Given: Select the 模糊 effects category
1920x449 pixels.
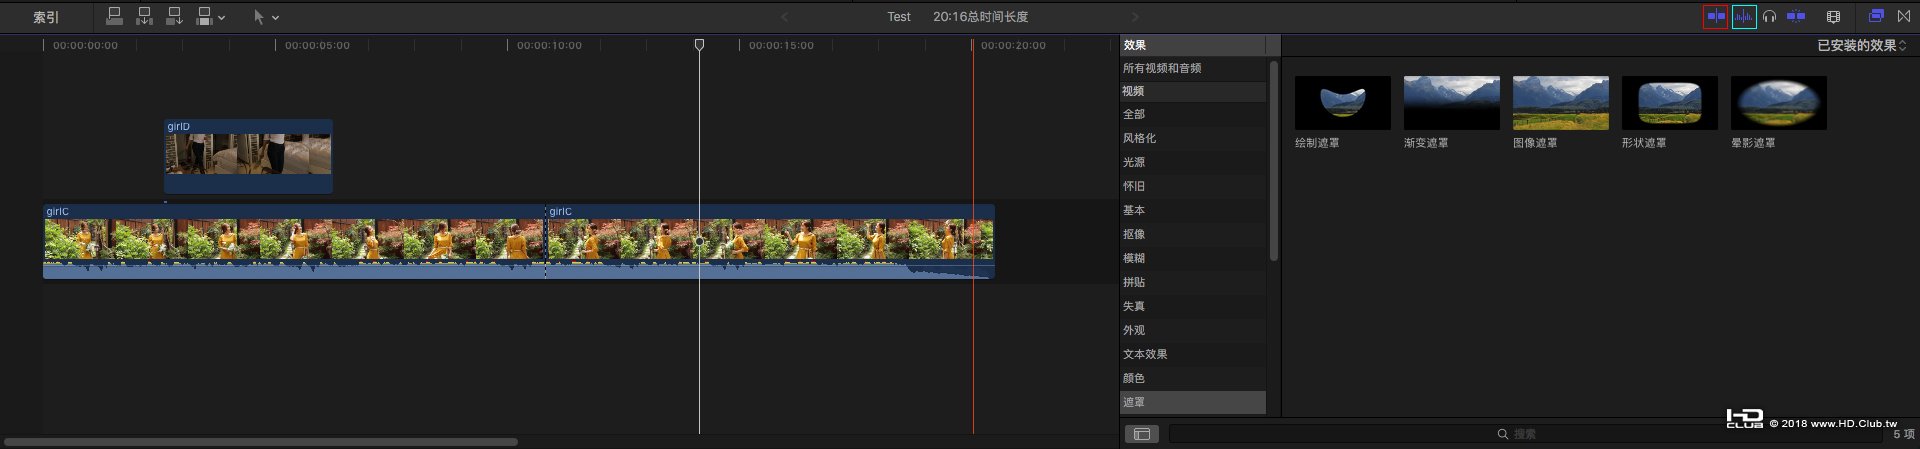Looking at the screenshot, I should [x=1192, y=258].
